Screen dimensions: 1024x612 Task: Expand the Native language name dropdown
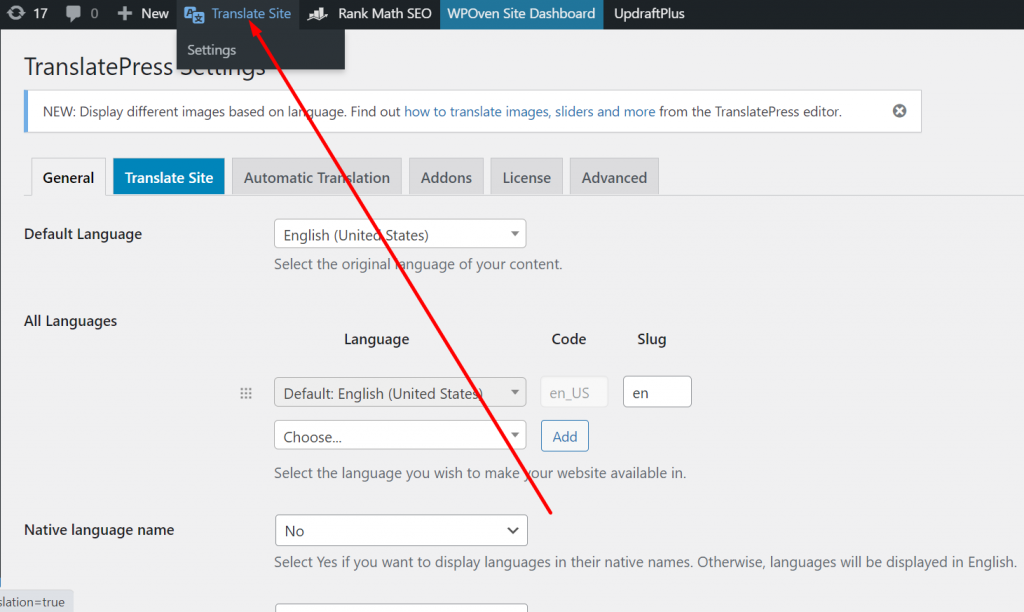[x=401, y=530]
